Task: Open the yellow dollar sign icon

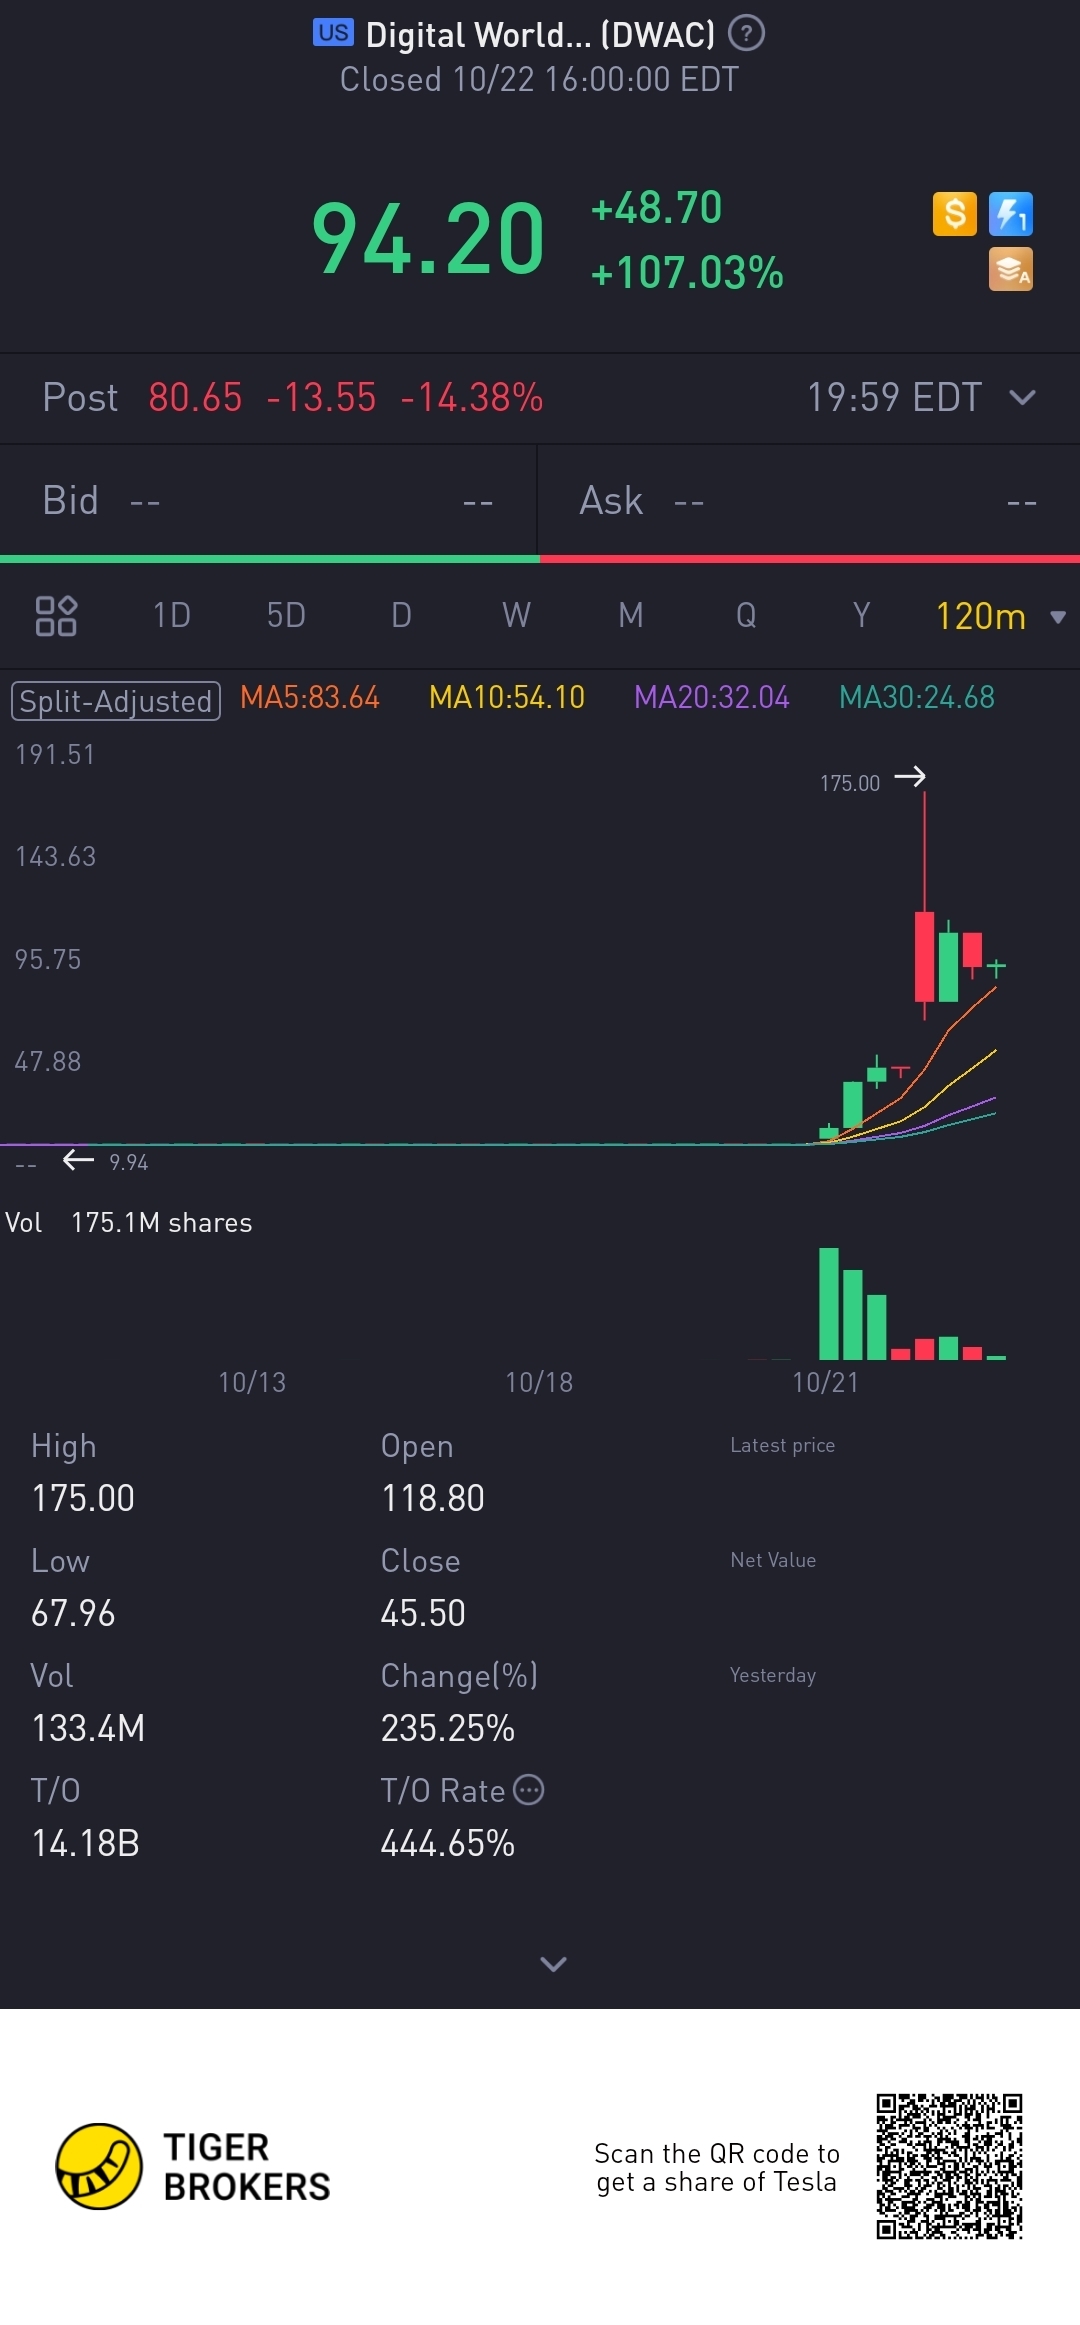Action: point(955,214)
